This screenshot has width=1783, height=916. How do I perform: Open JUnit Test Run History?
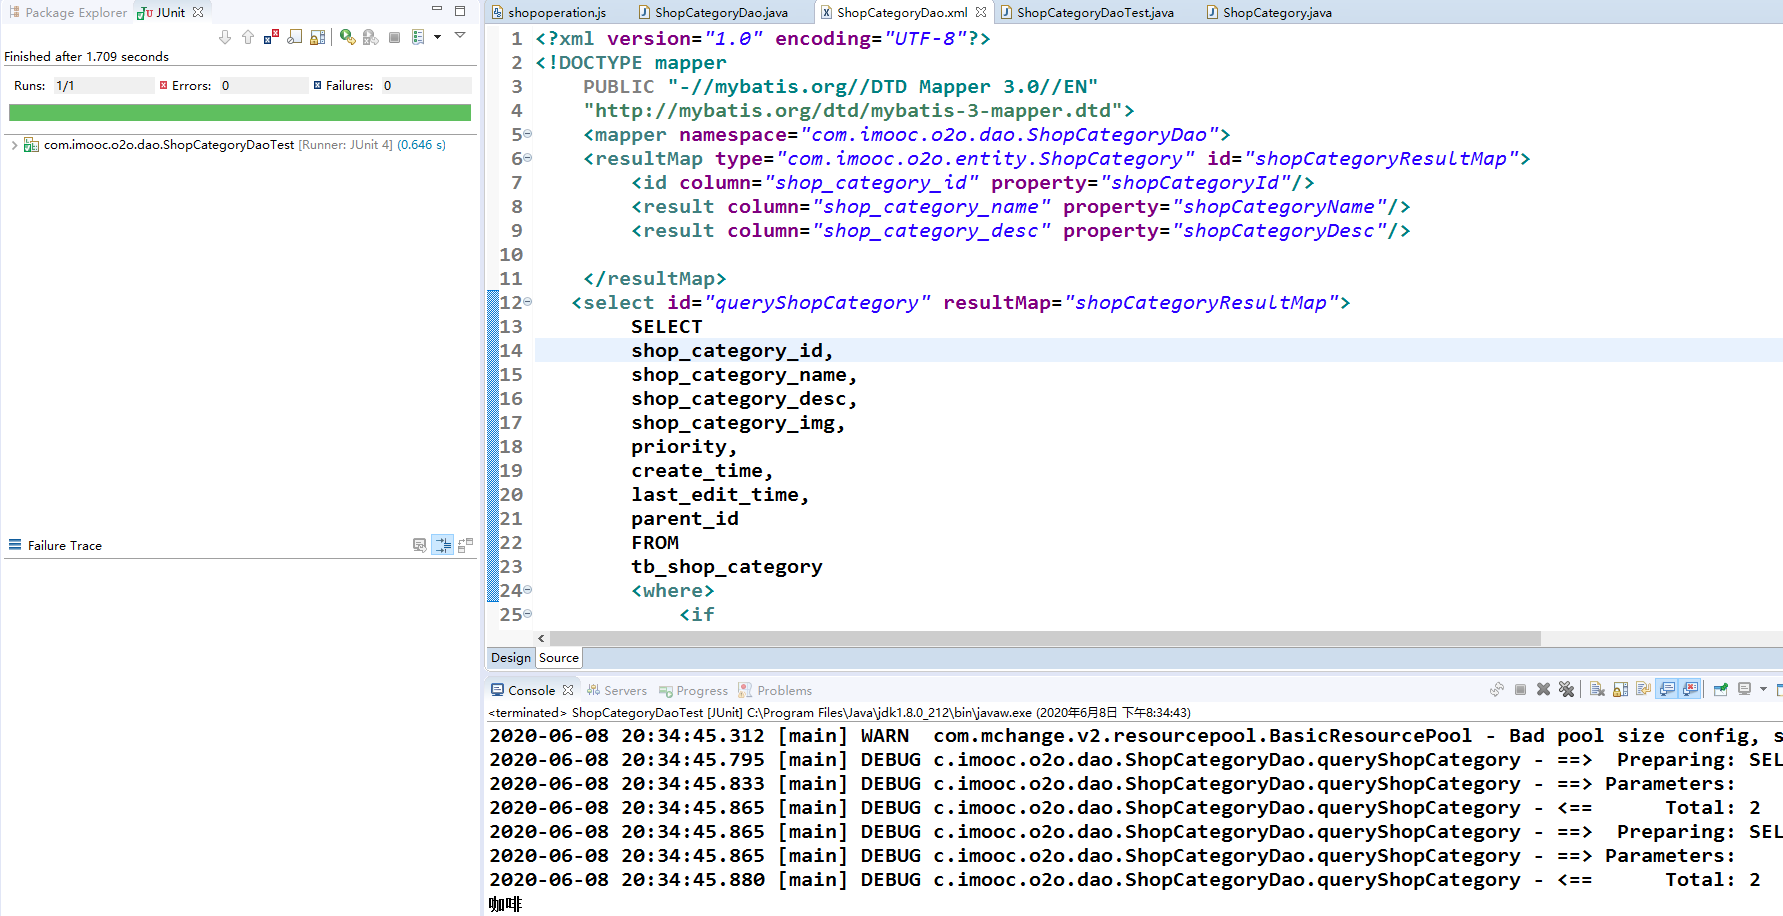418,37
